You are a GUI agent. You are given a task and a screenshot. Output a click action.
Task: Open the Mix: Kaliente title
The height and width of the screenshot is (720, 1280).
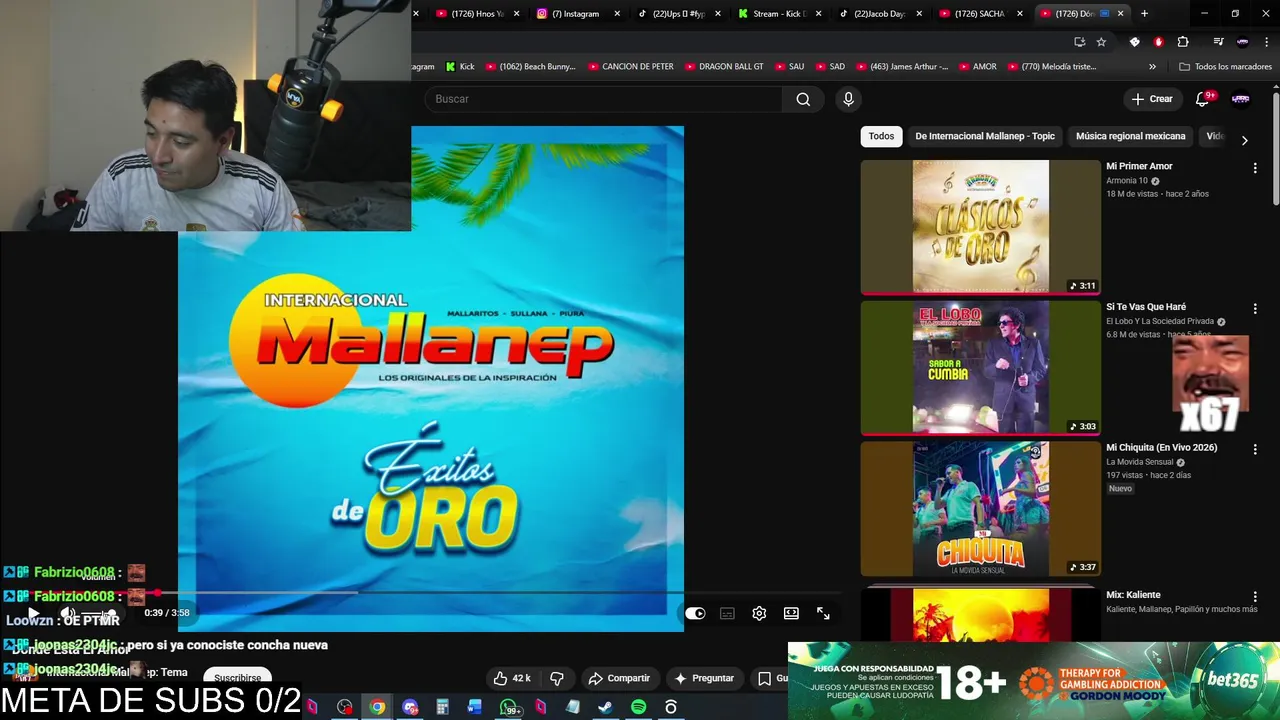point(1133,594)
